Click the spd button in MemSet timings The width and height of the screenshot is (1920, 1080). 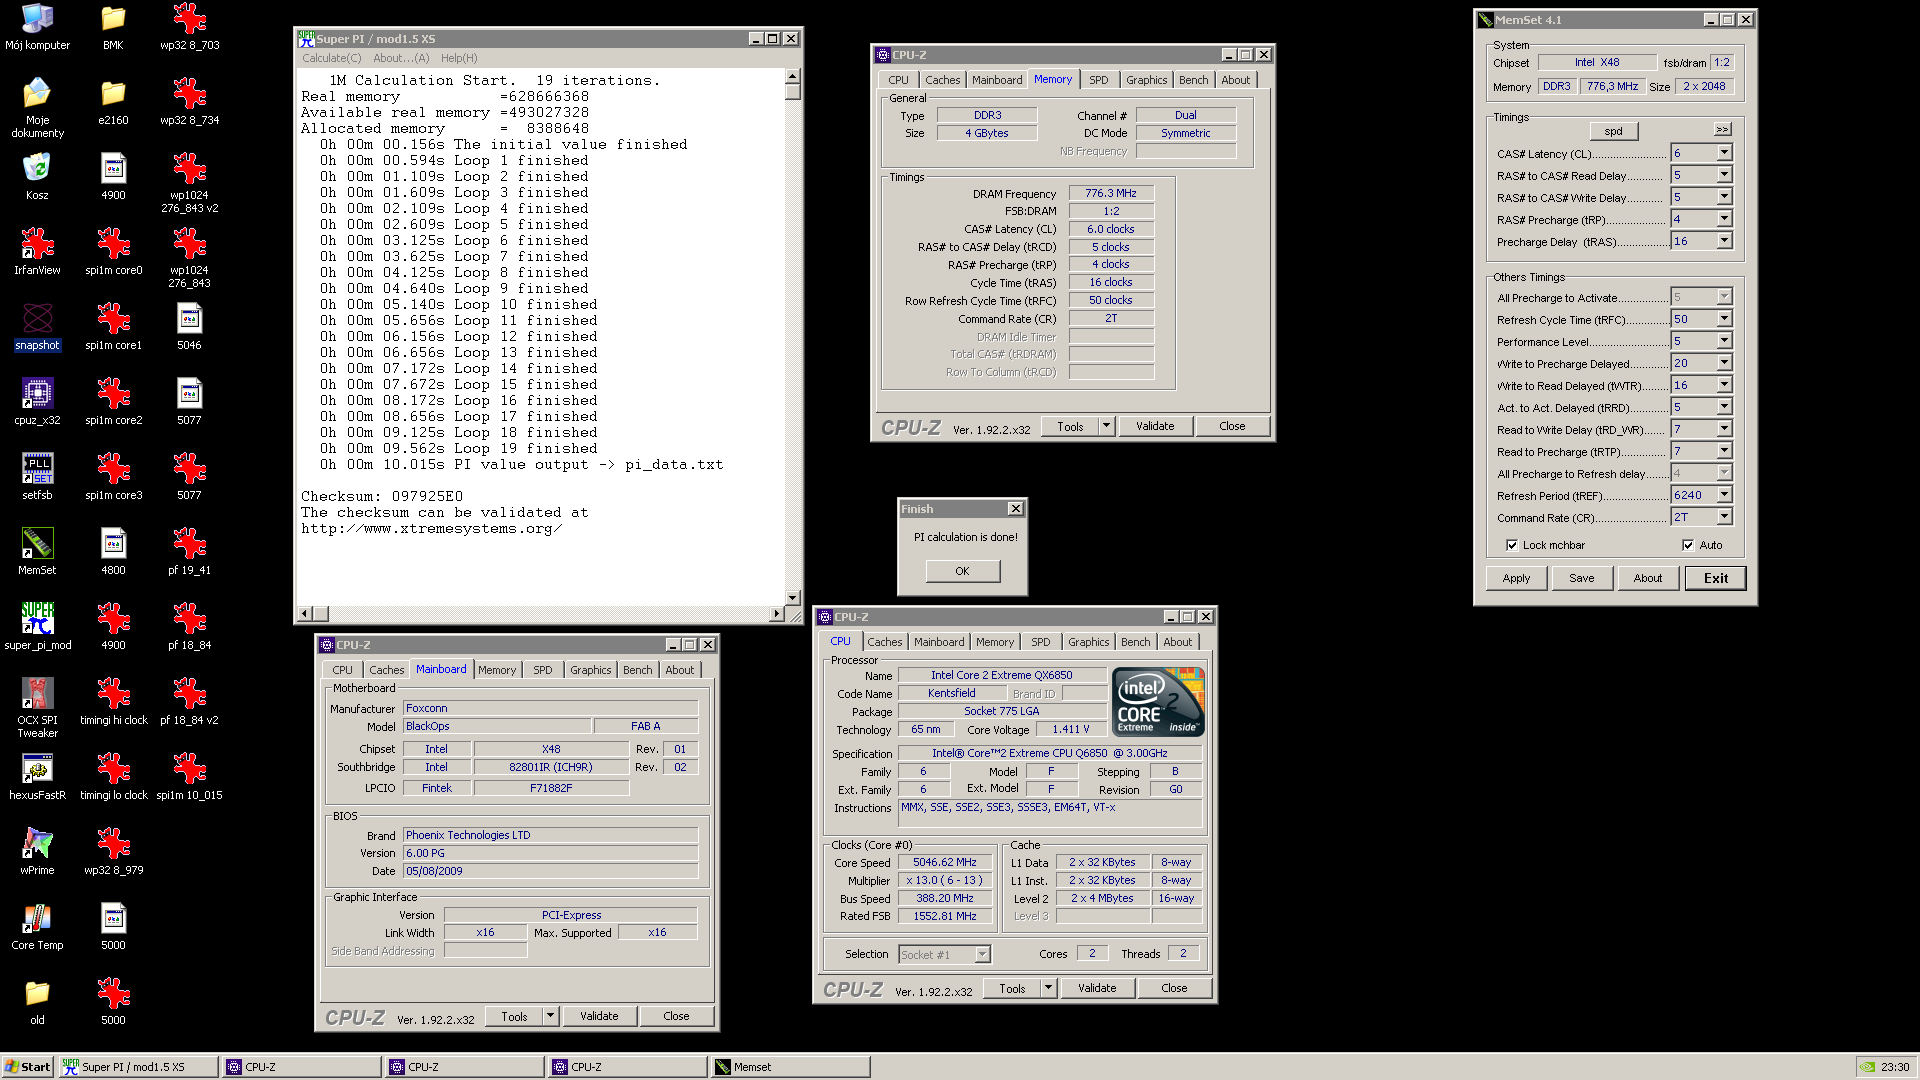1613,131
